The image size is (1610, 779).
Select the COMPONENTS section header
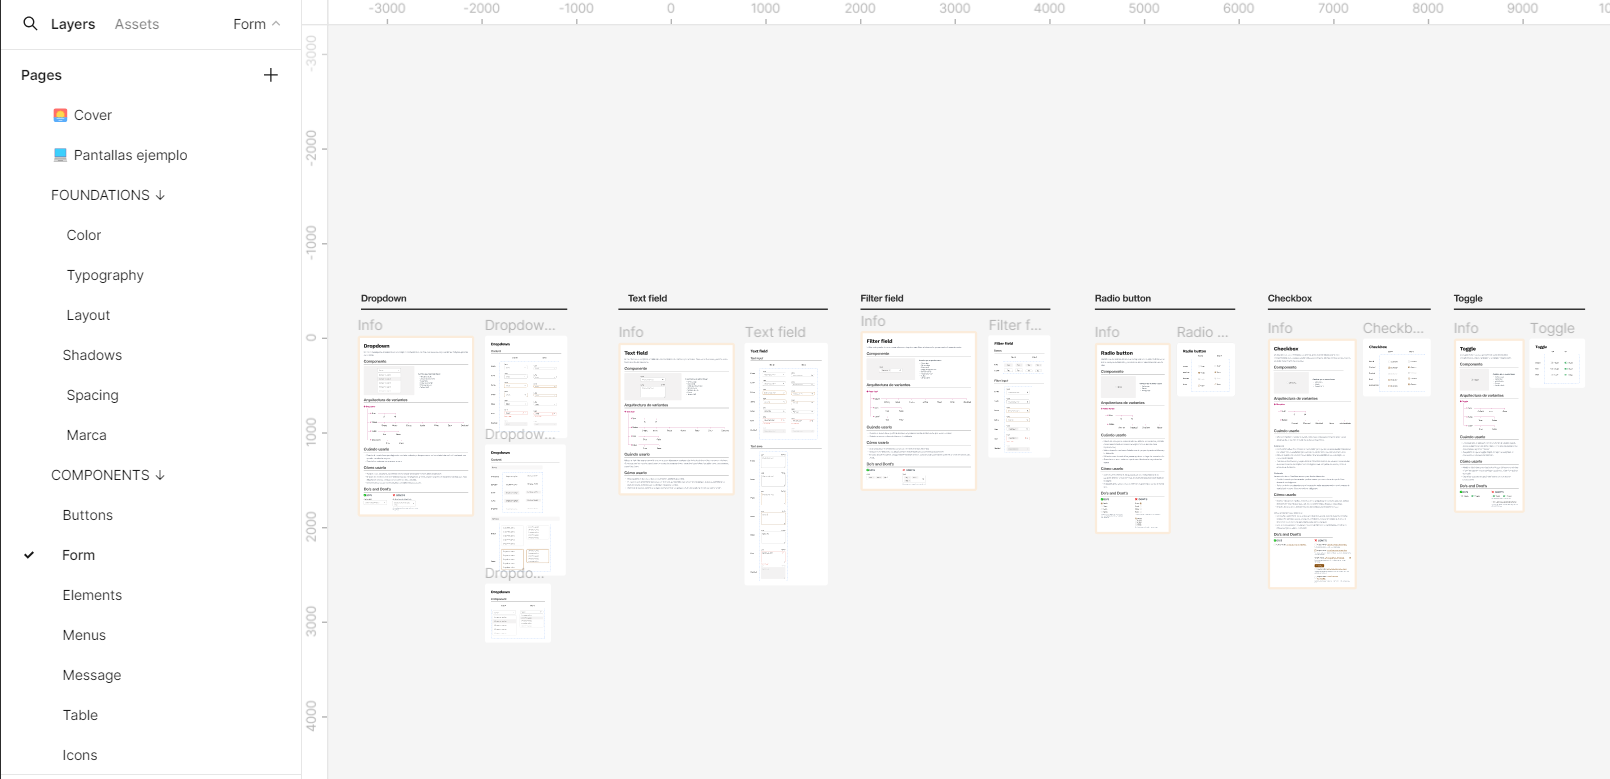(107, 475)
